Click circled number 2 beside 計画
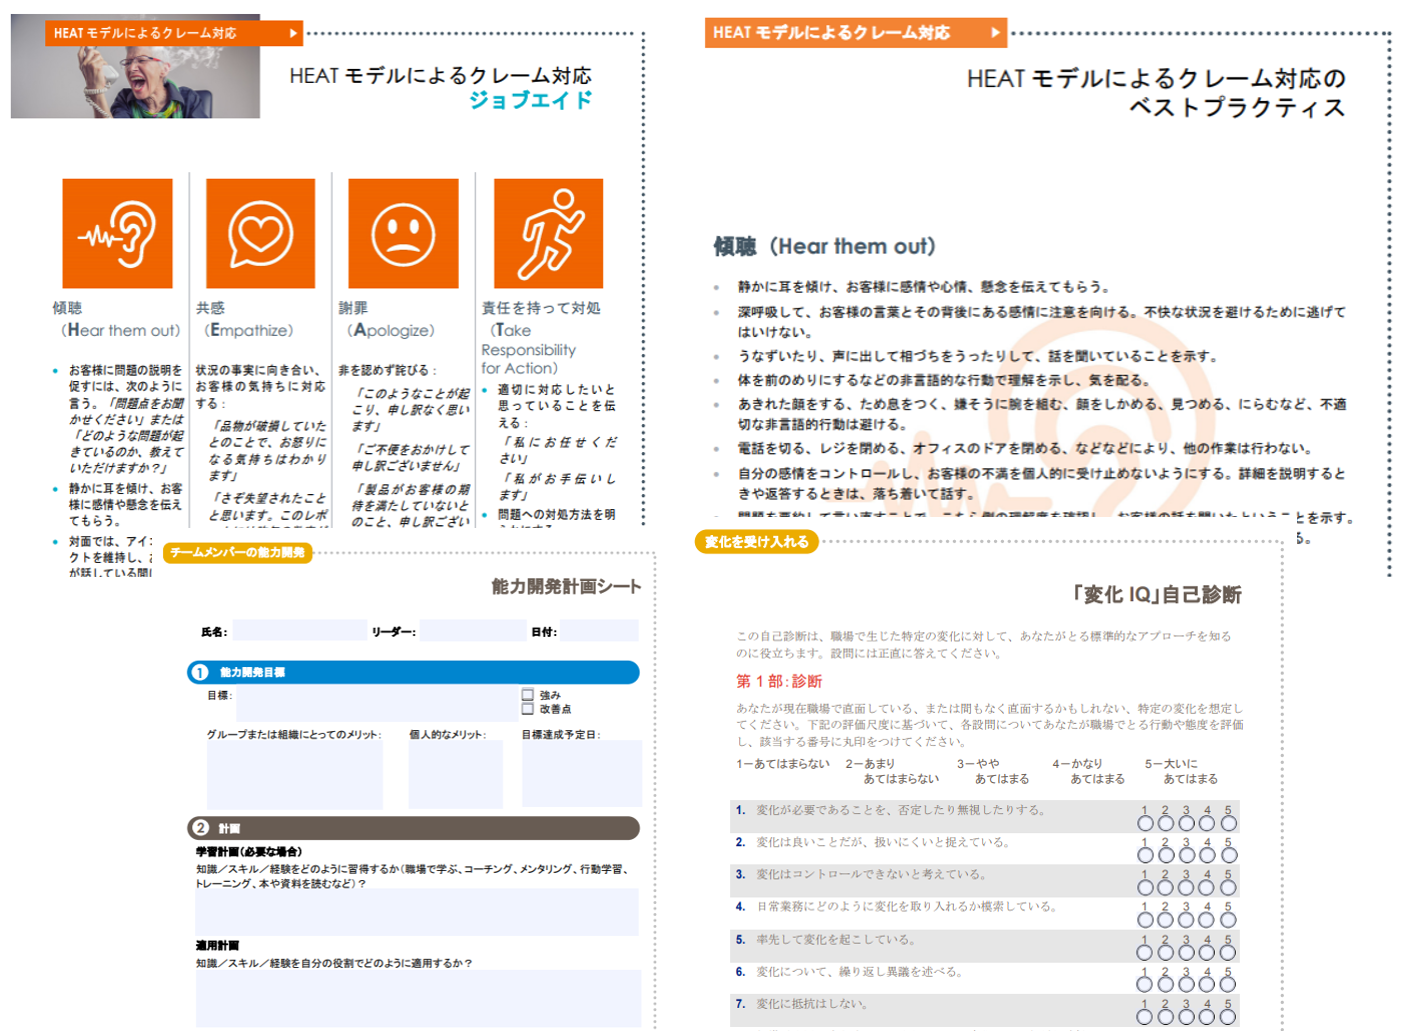1415x1032 pixels. [200, 828]
